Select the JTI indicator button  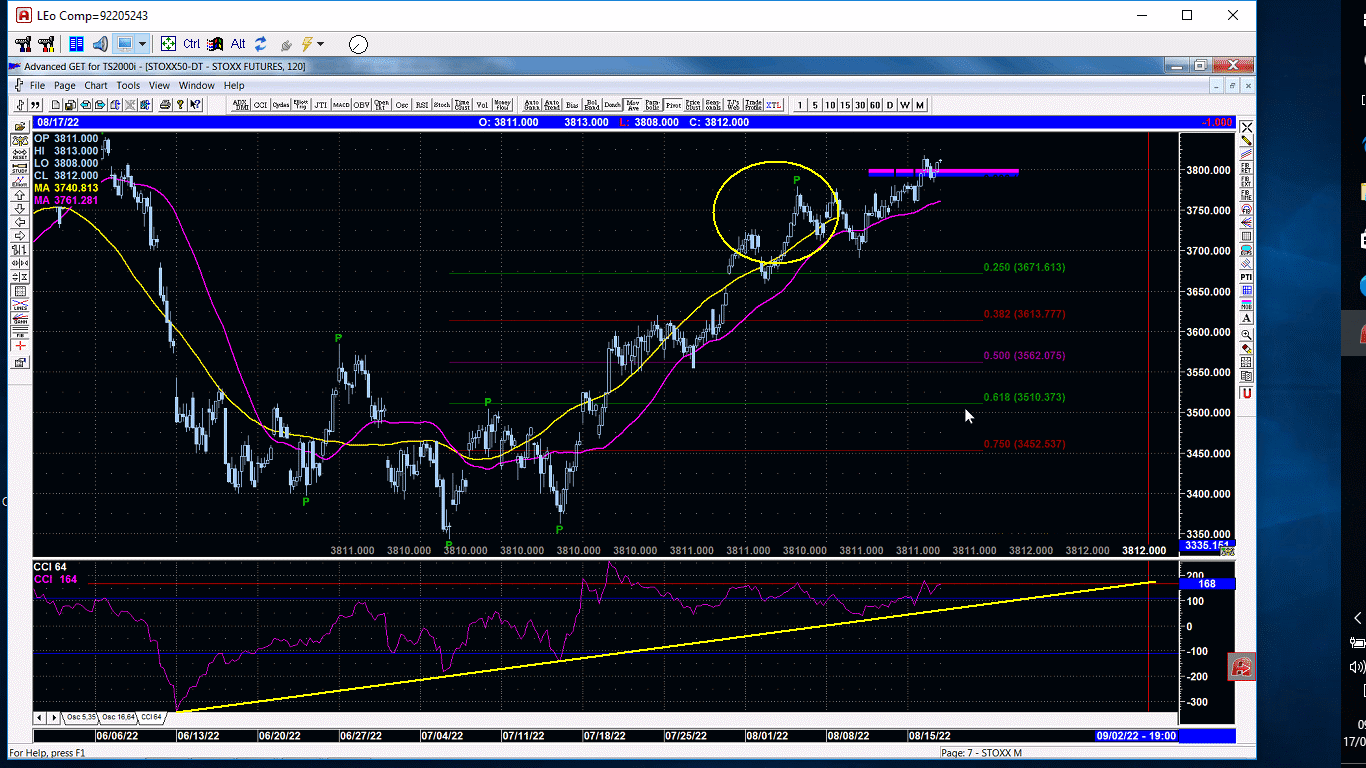pos(321,104)
